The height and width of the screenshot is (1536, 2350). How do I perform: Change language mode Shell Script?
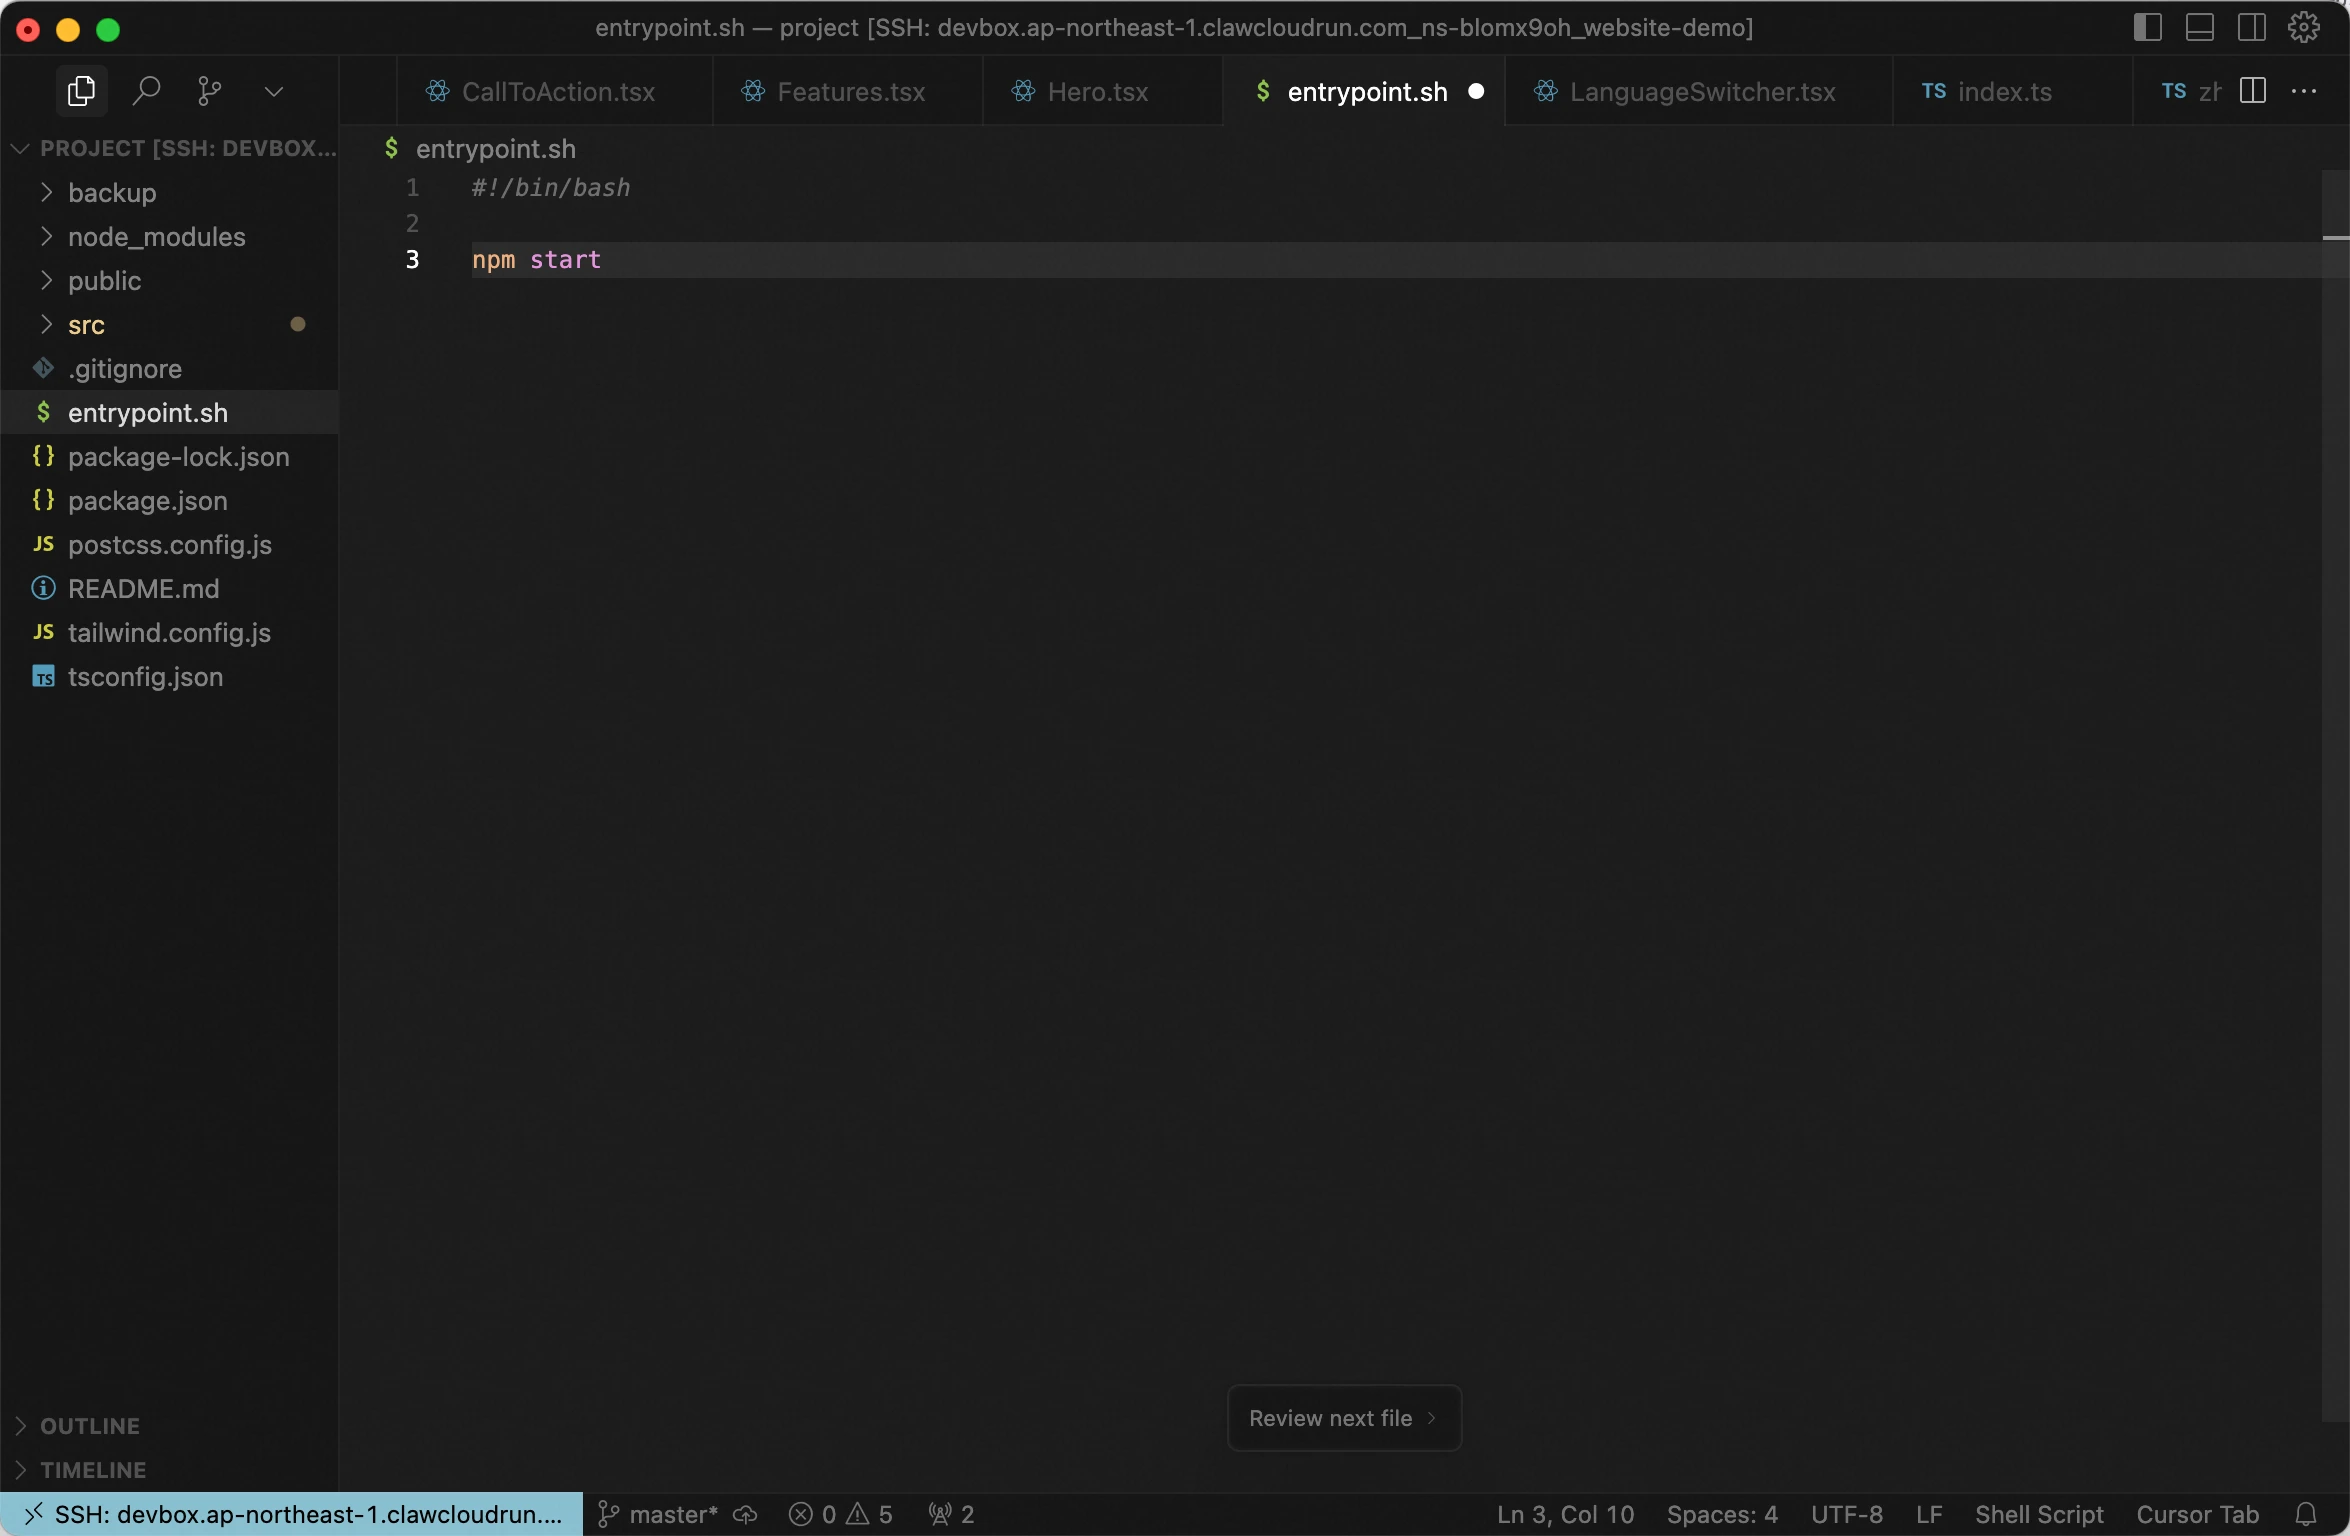[x=2039, y=1514]
